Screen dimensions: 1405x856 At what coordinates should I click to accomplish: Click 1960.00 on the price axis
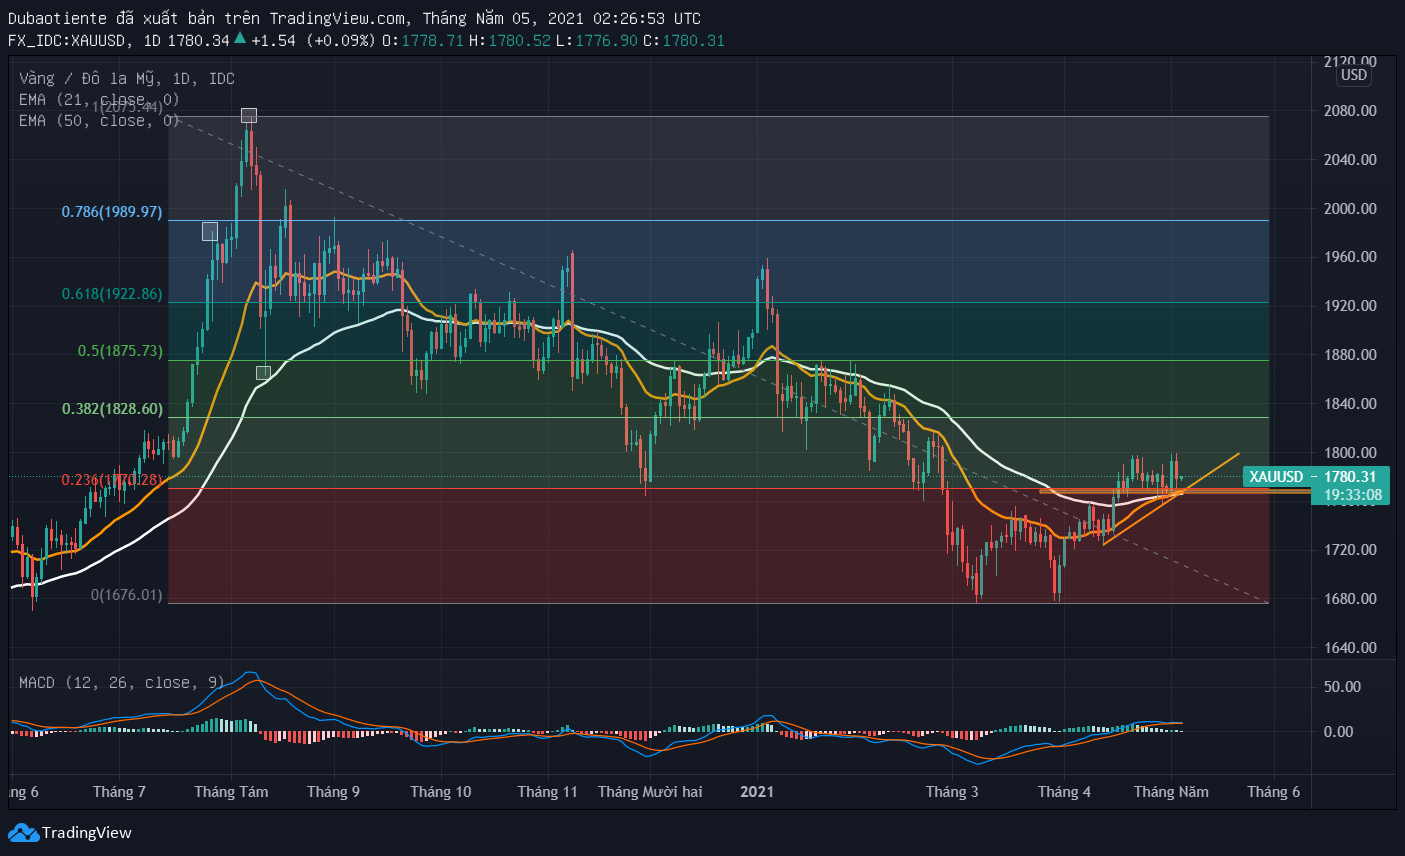[x=1350, y=256]
